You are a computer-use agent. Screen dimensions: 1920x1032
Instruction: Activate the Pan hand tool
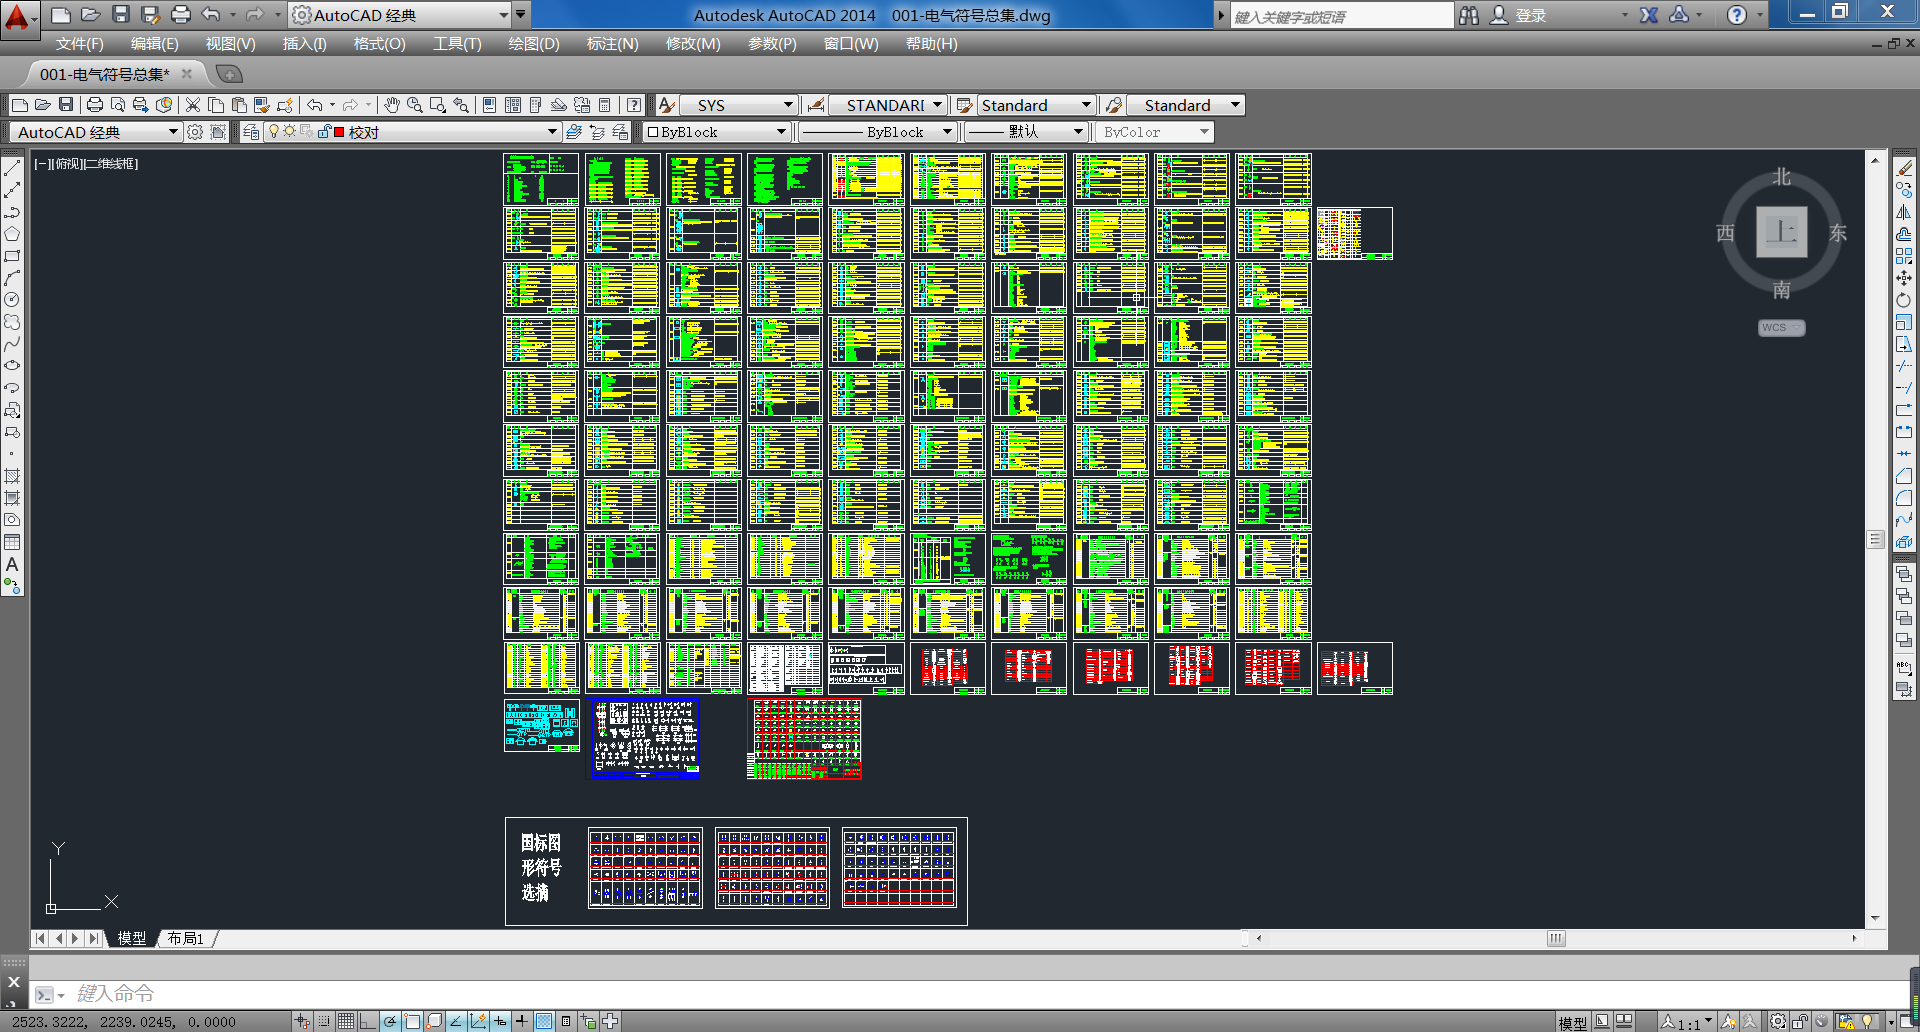(392, 105)
